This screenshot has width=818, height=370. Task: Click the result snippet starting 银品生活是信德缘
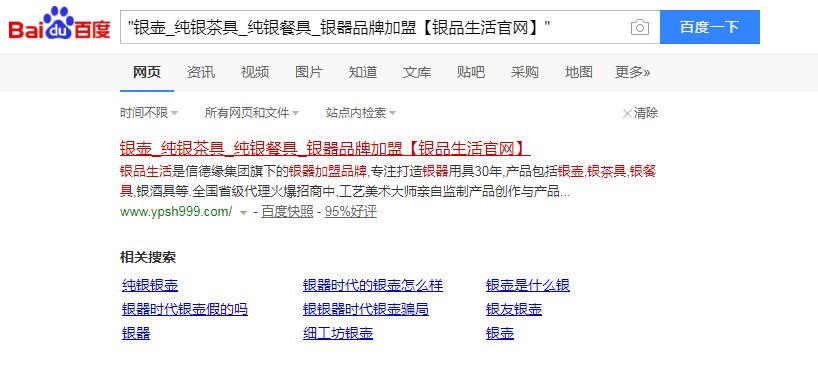388,182
